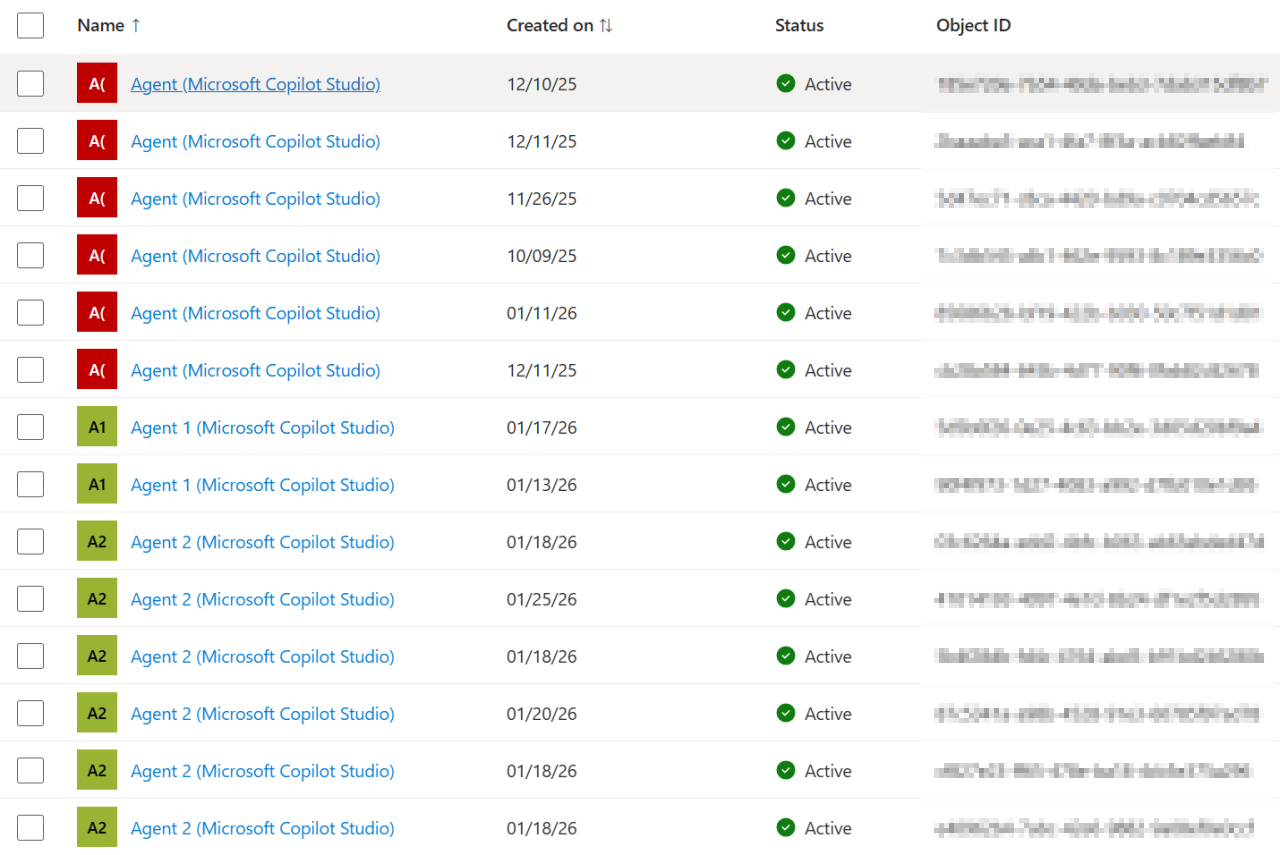Click Active status checkmark for agent created 01/11/26

(786, 313)
